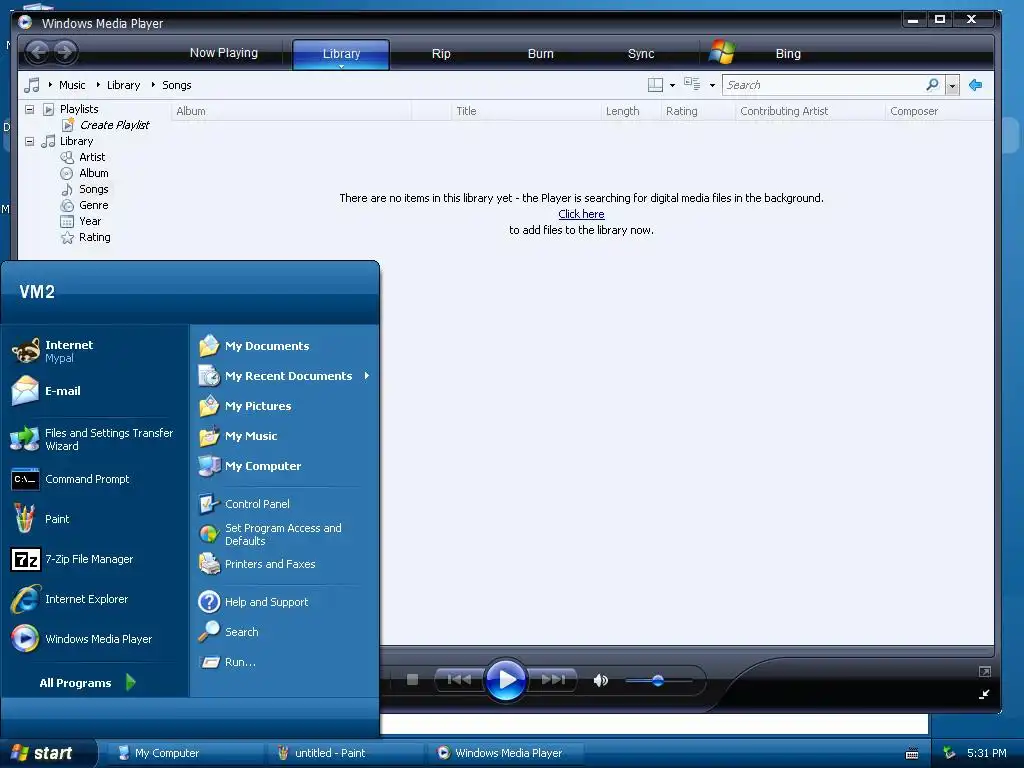Expand the Library breadcrumb arrow

point(98,84)
